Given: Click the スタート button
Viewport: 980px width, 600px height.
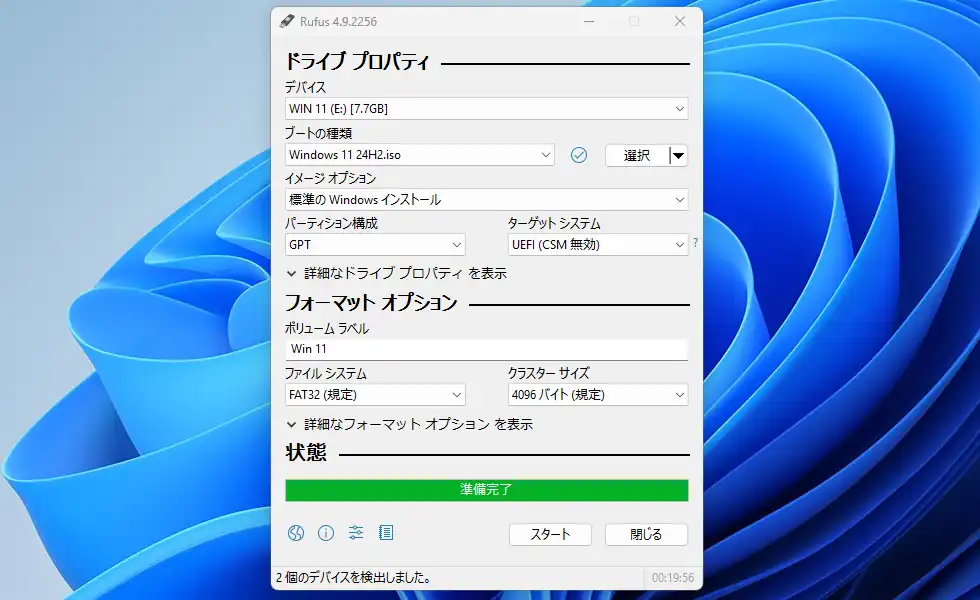Looking at the screenshot, I should tap(550, 534).
